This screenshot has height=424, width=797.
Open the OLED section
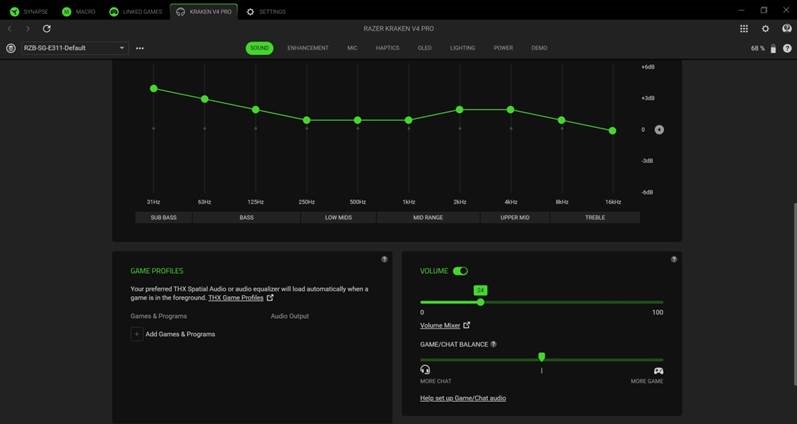coord(424,48)
